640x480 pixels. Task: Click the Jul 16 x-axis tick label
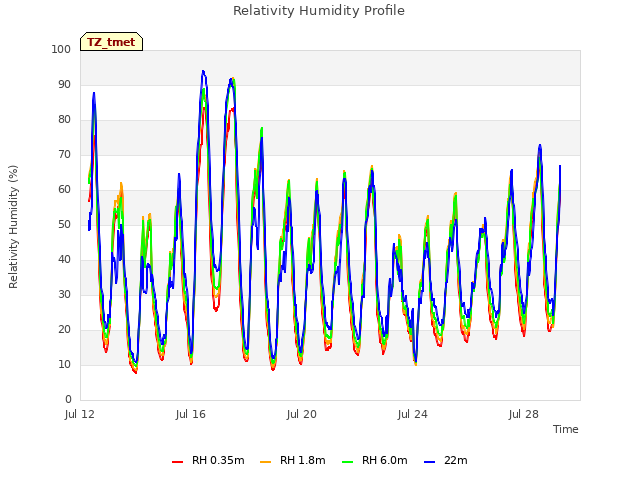click(x=191, y=414)
